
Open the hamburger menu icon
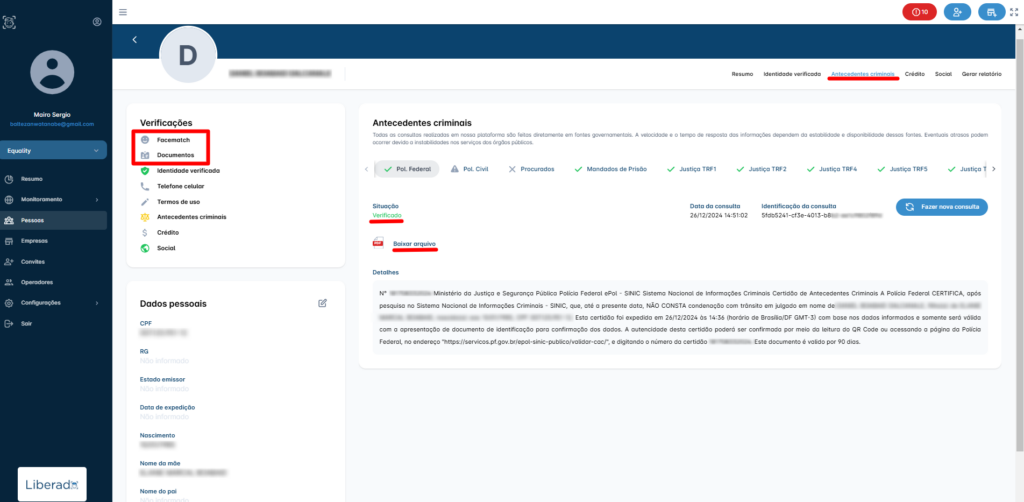point(123,12)
